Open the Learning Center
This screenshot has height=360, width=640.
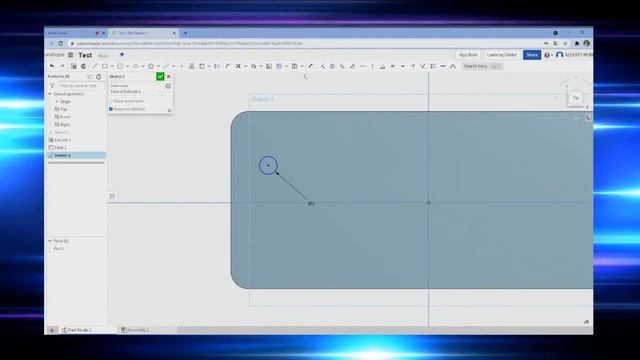tap(502, 55)
